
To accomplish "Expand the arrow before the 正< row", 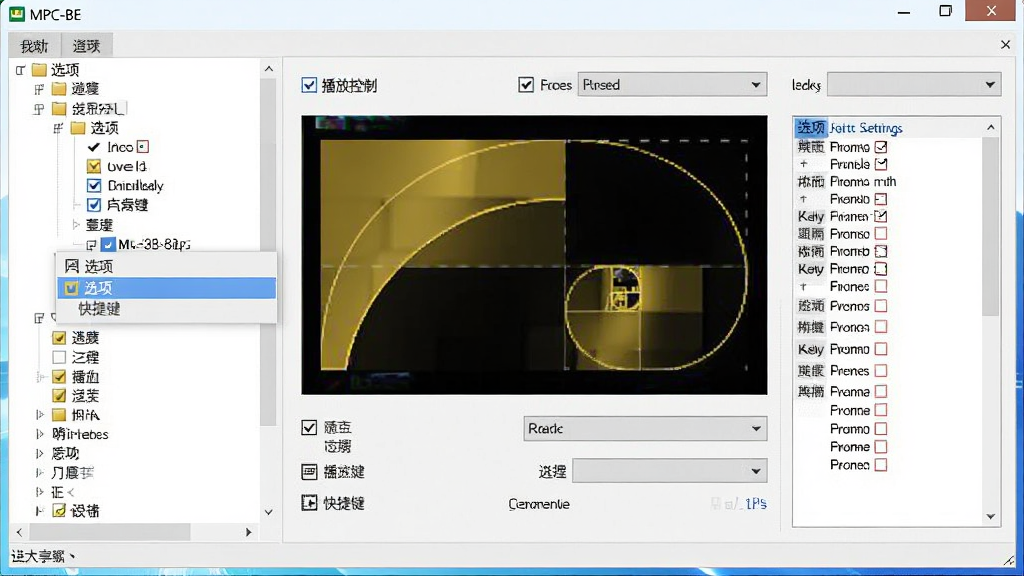I will (x=40, y=492).
